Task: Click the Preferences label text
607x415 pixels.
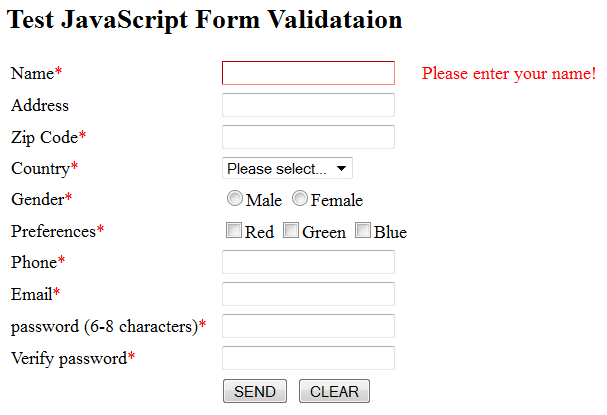Action: (x=53, y=231)
